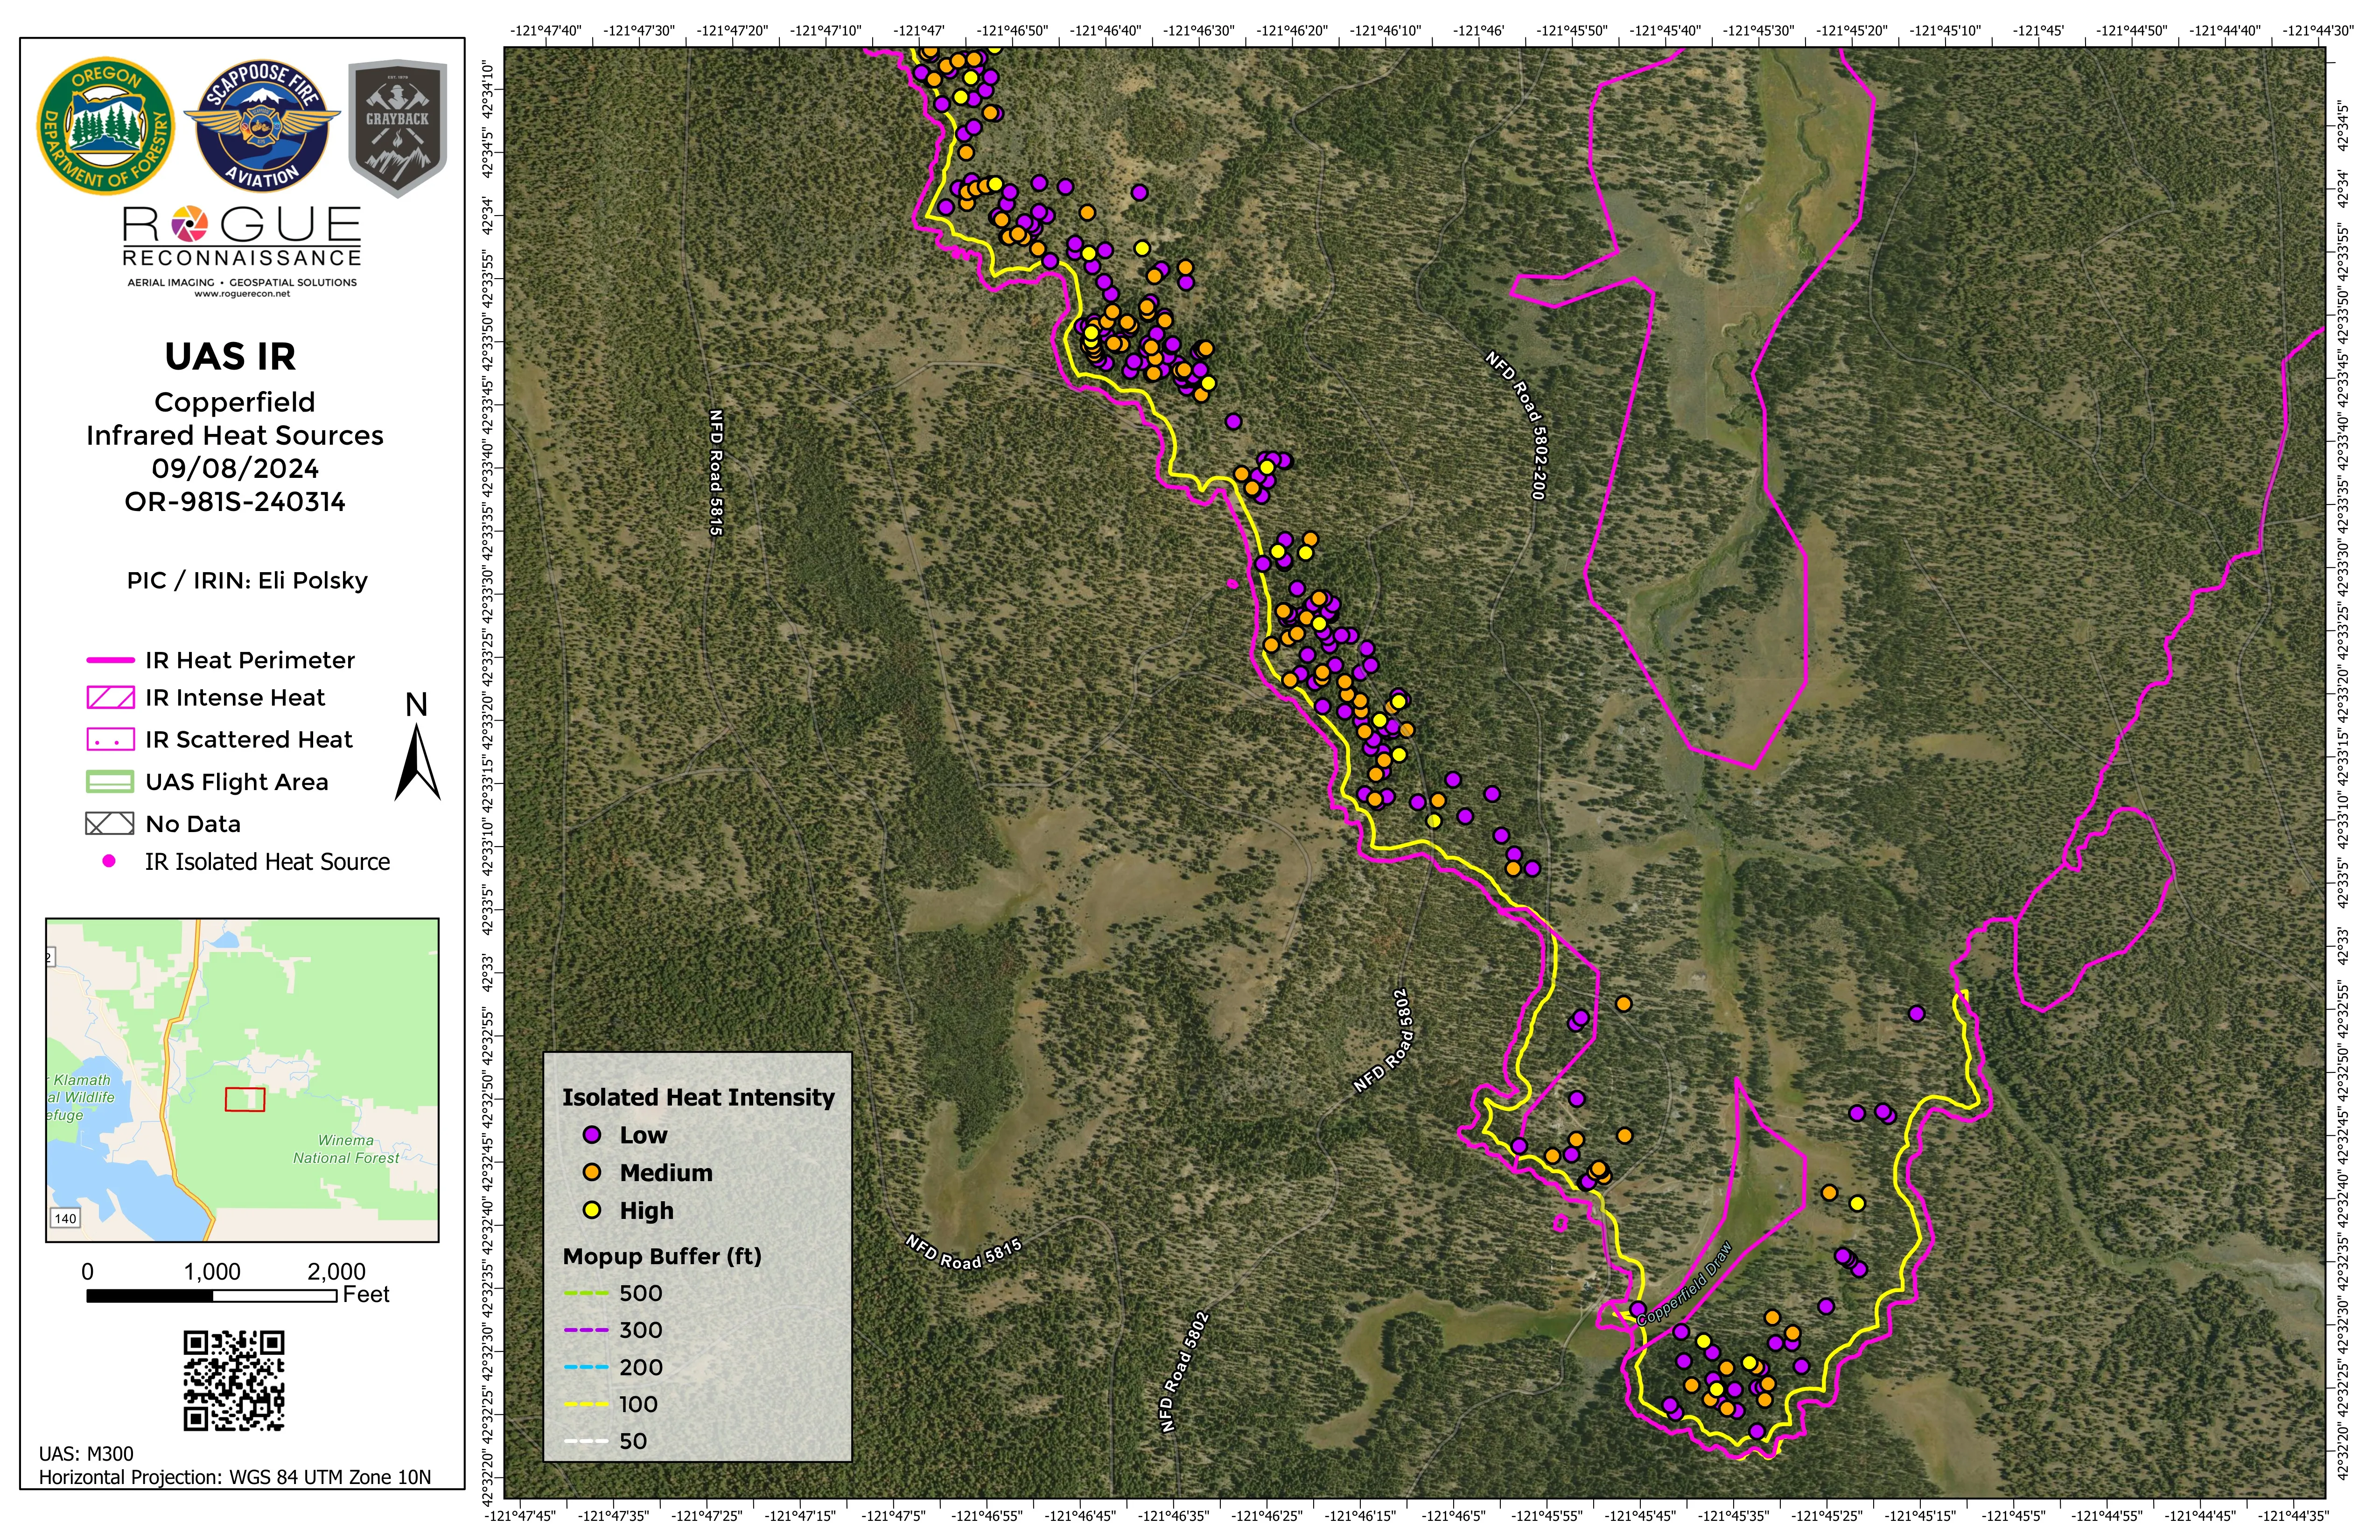
Task: Click the IR Scattered Heat legend symbol
Action: (x=110, y=740)
